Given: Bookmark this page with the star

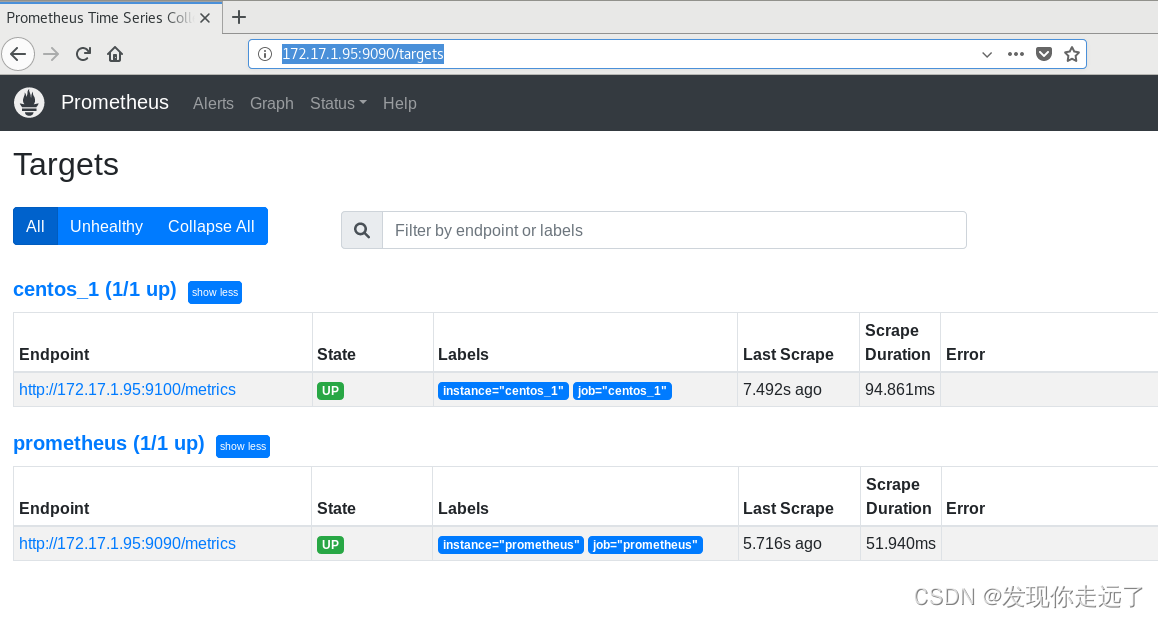Looking at the screenshot, I should pyautogui.click(x=1072, y=54).
